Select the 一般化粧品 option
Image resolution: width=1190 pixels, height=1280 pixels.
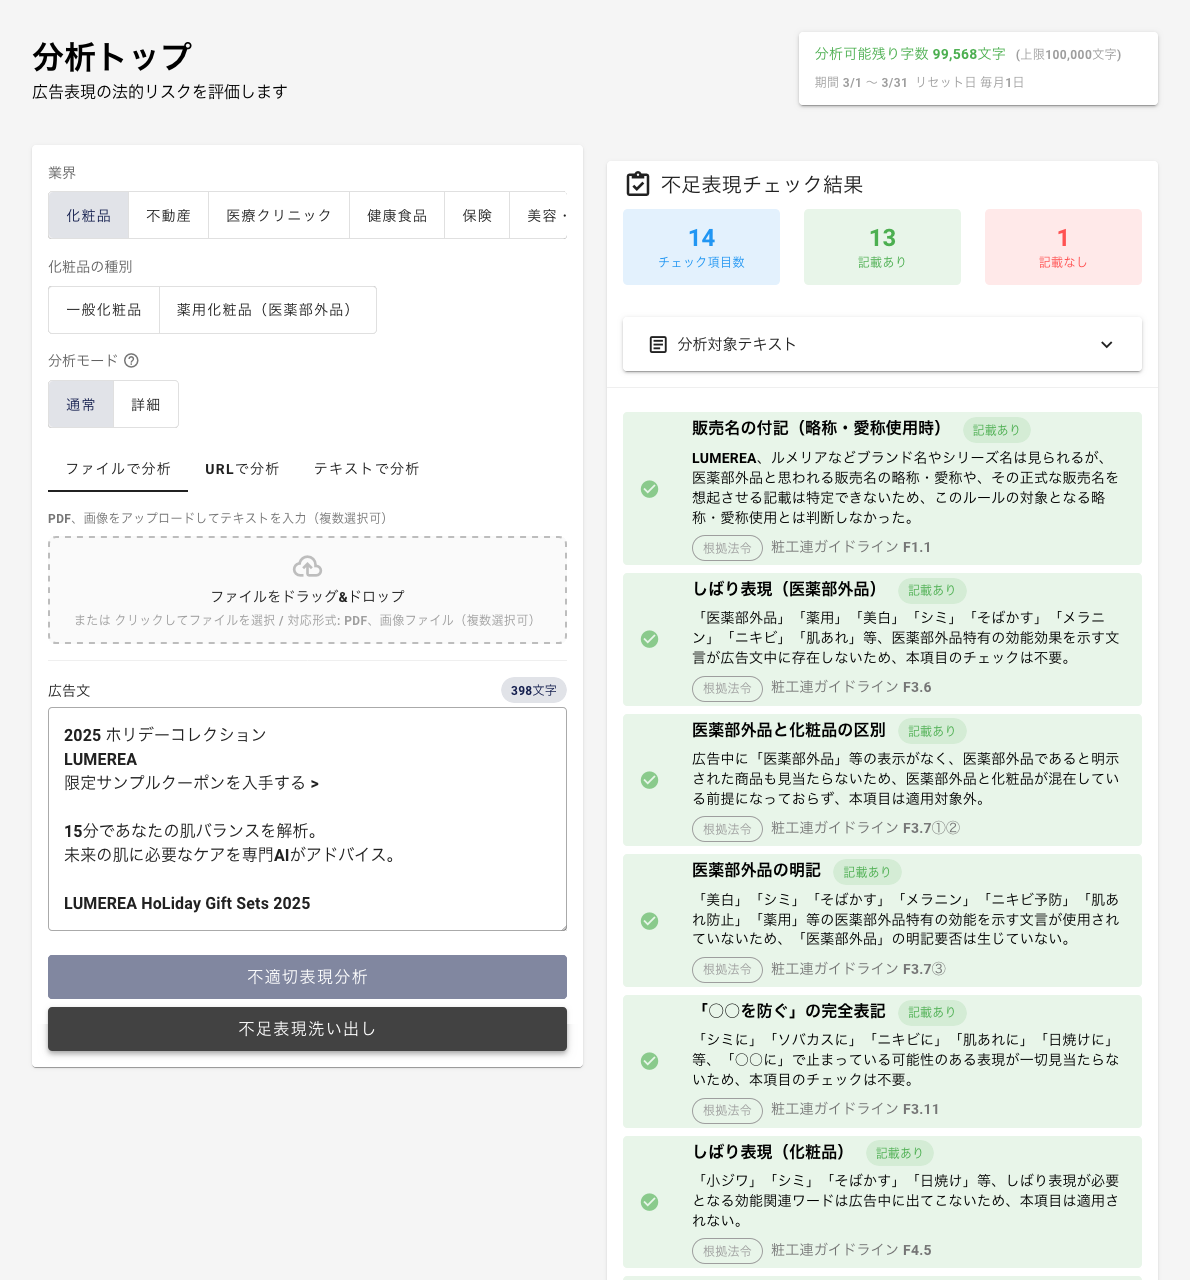[x=103, y=310]
